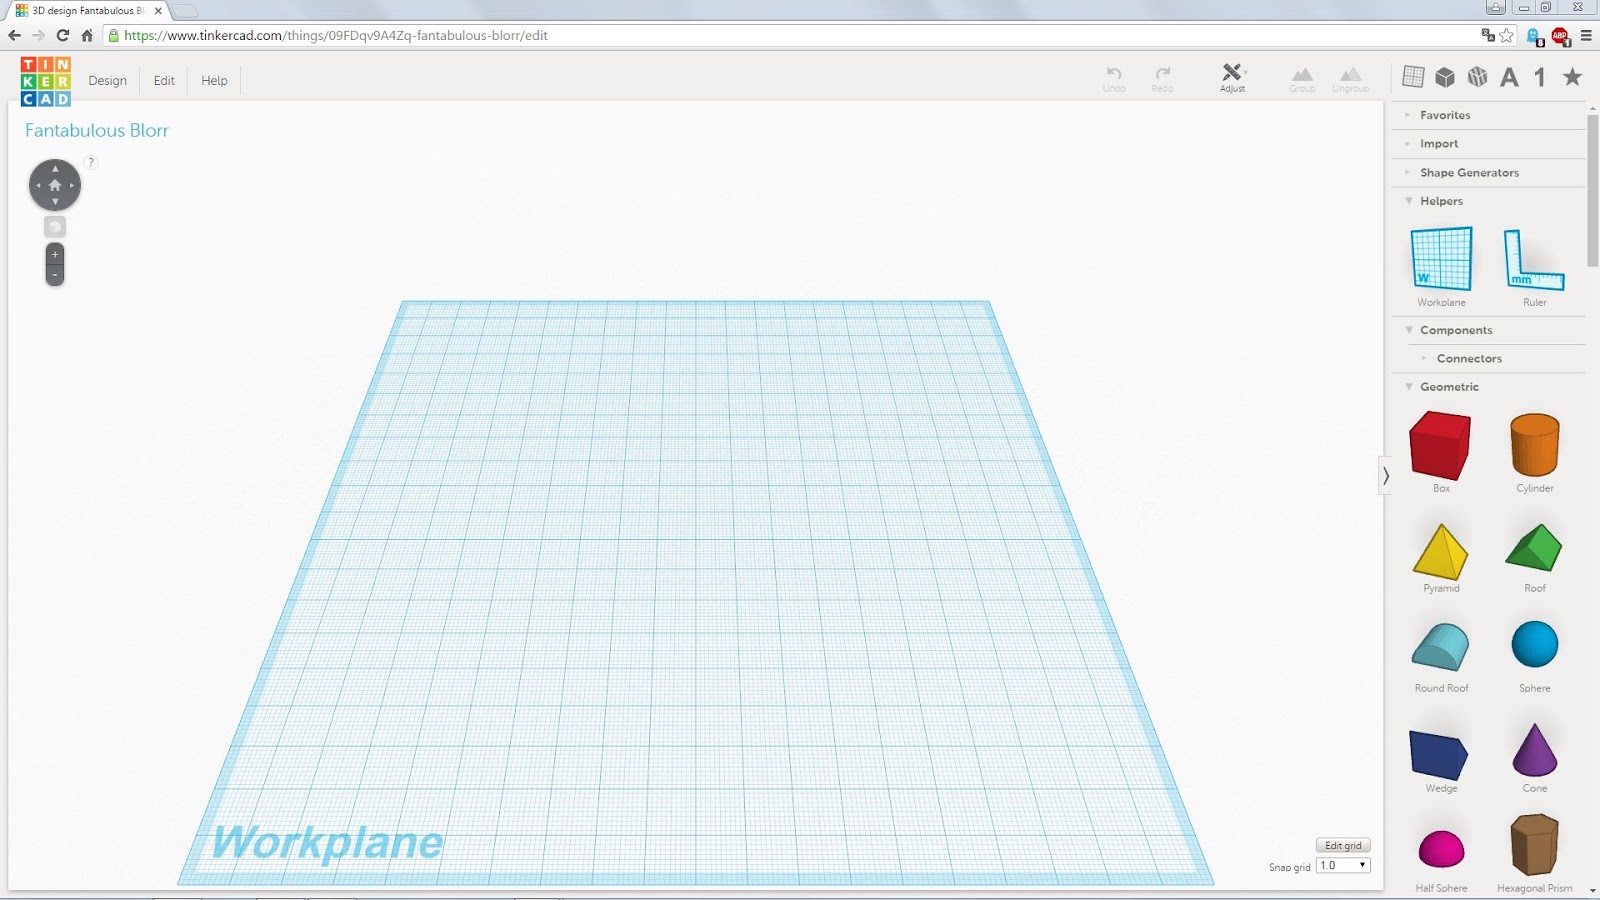Open the Help menu
1600x900 pixels.
213,80
